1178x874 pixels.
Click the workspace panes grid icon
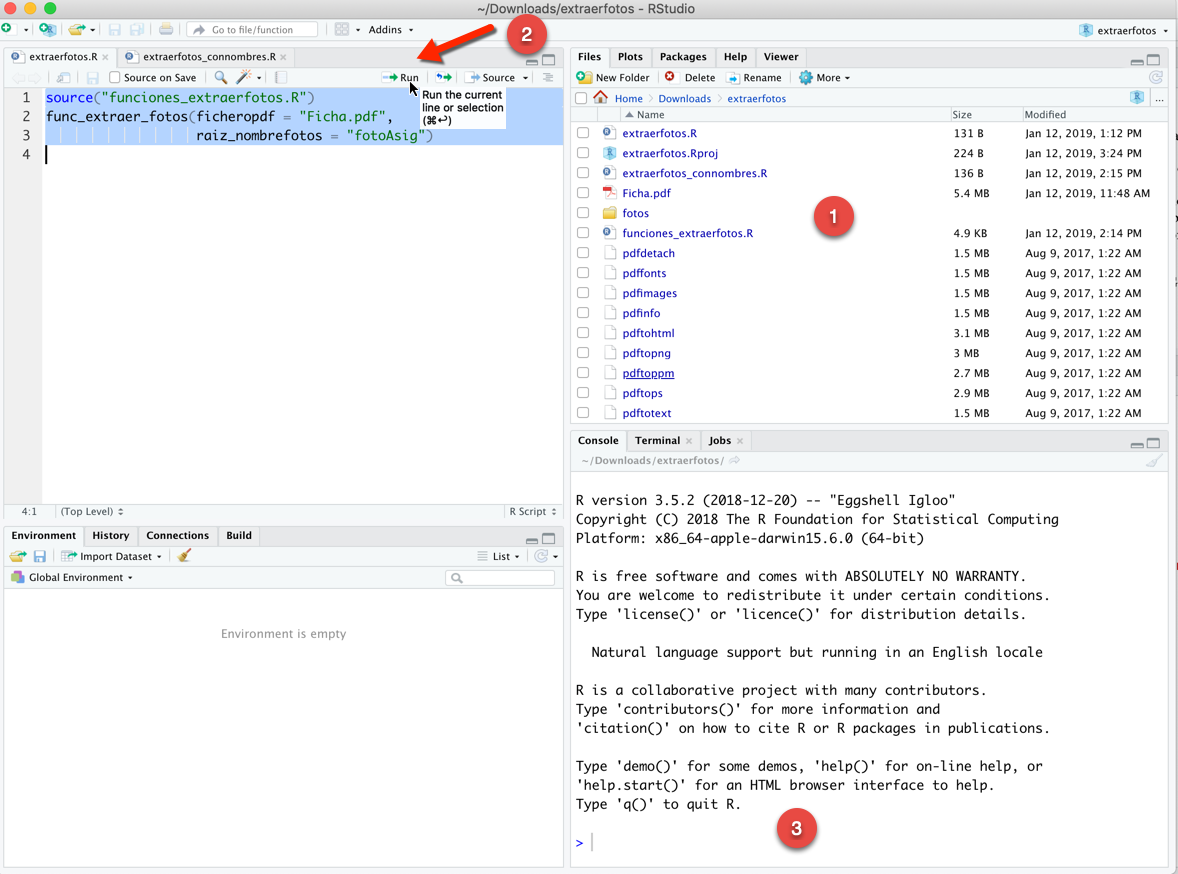[342, 29]
